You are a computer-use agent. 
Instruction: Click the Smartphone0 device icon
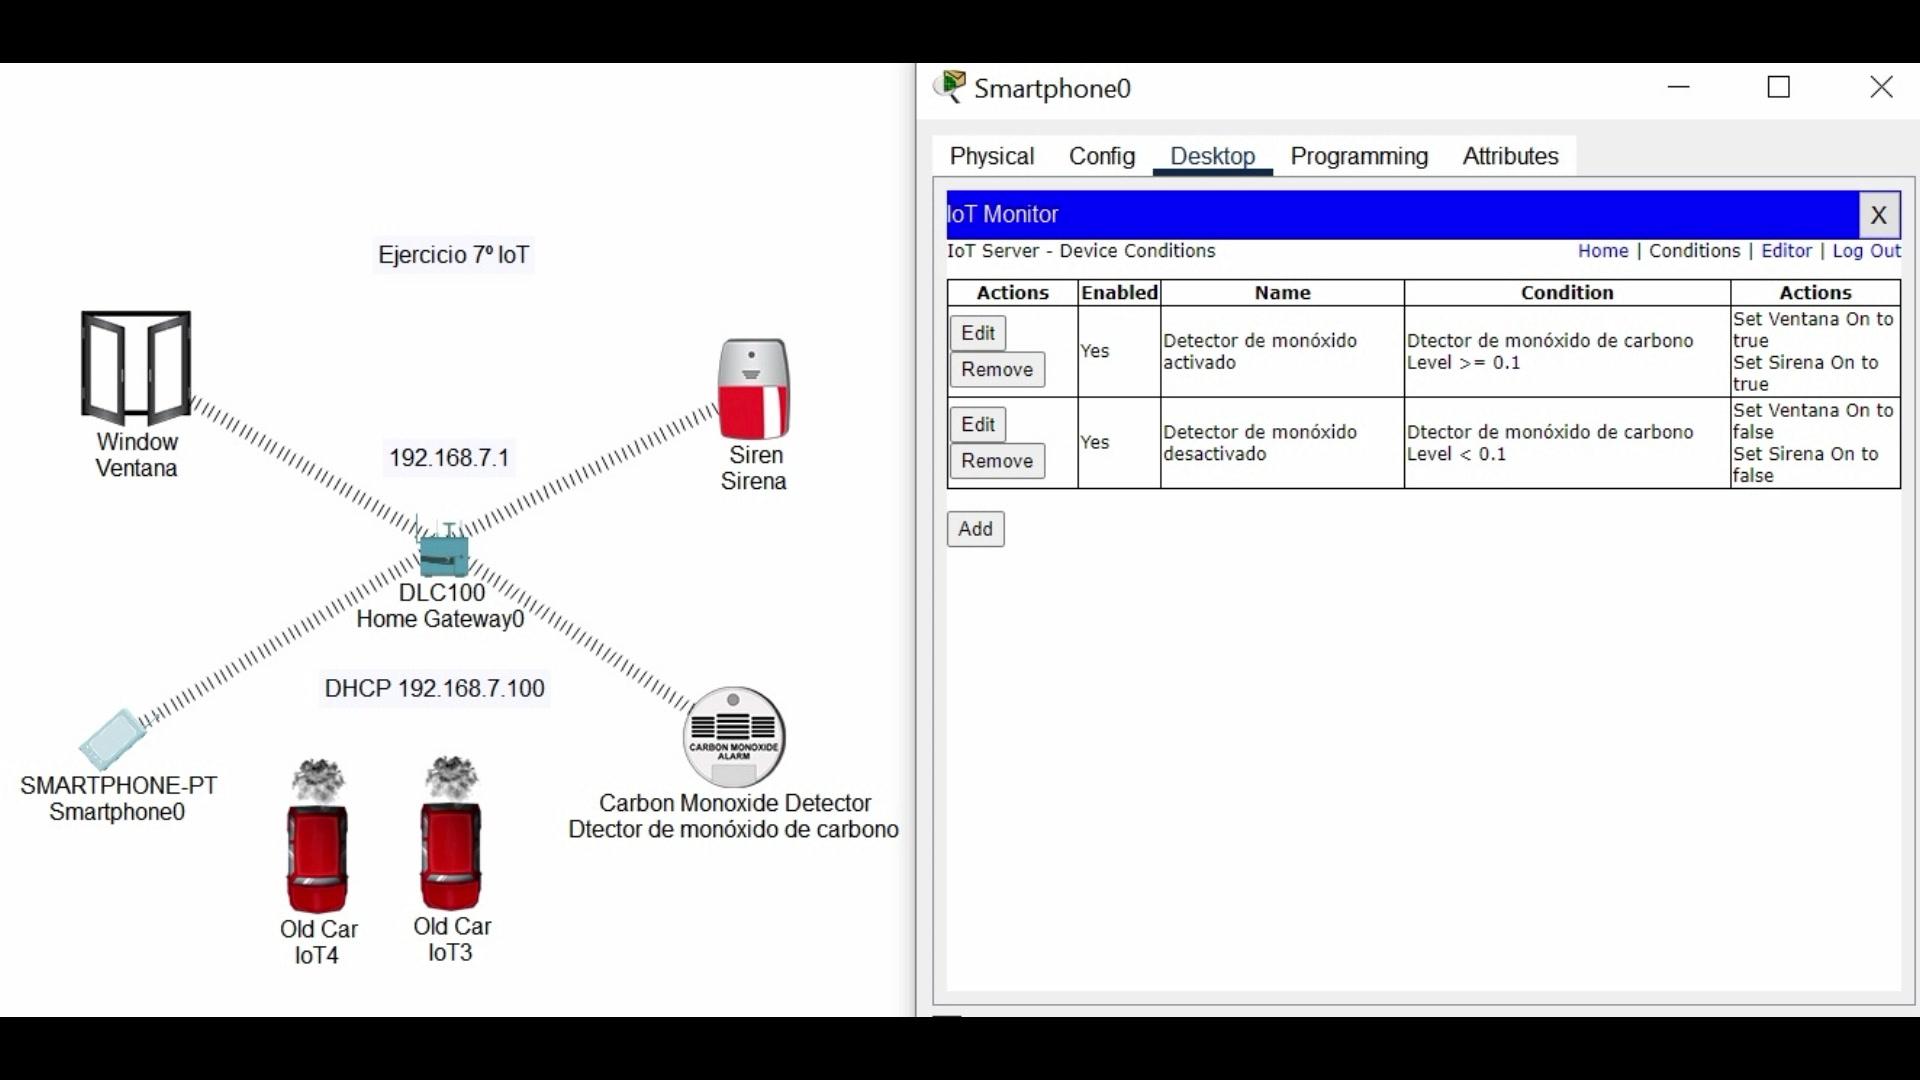[113, 739]
